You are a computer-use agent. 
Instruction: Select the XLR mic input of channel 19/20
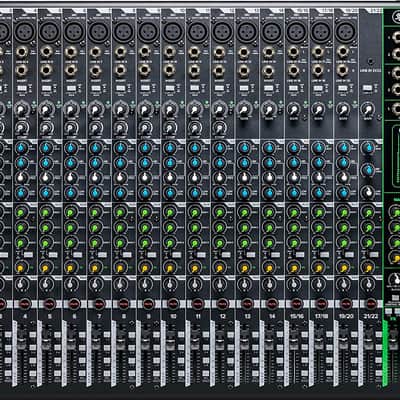point(345,32)
